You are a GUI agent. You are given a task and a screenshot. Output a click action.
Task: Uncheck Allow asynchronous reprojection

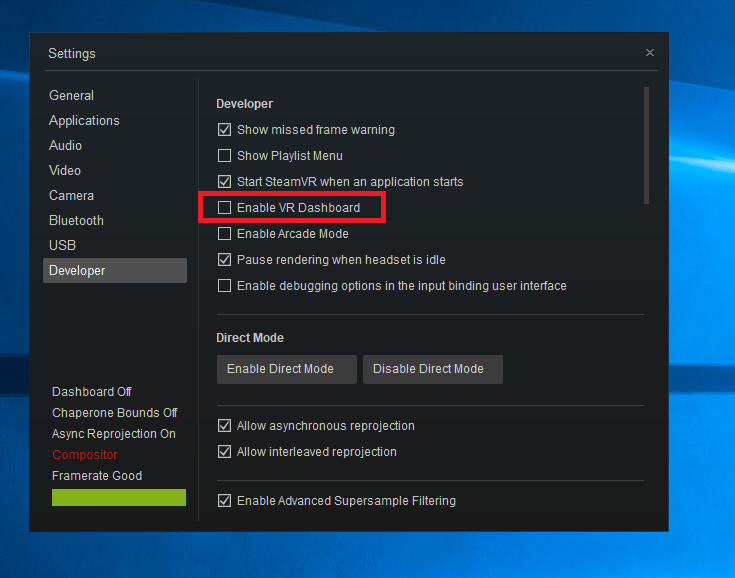click(x=225, y=426)
